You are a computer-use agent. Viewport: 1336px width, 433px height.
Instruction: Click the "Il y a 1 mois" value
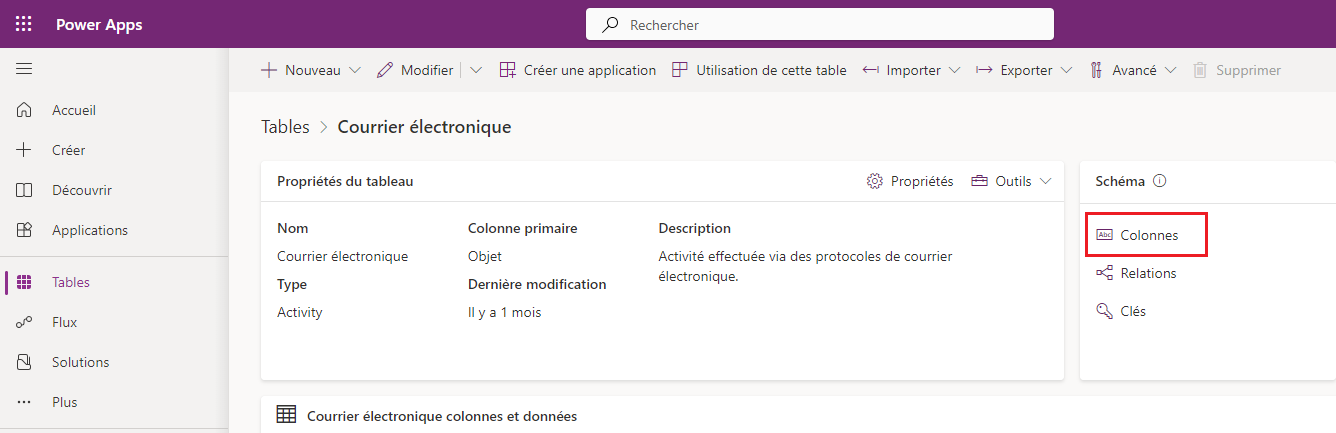point(505,312)
